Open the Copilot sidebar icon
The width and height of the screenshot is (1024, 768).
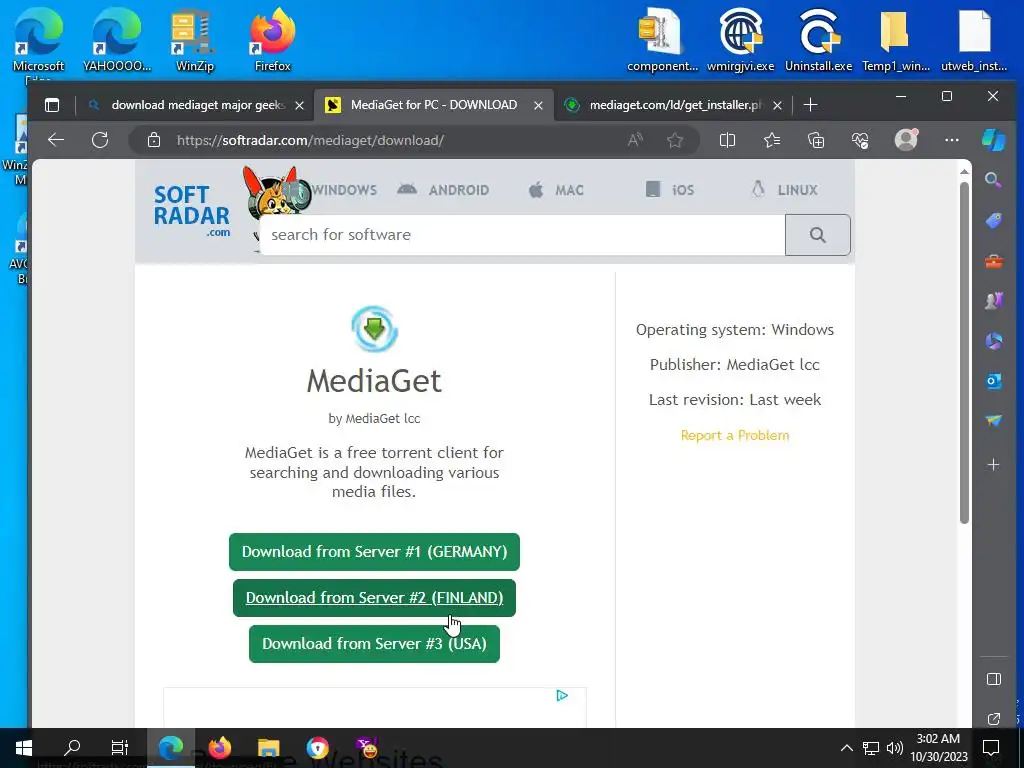tap(993, 140)
